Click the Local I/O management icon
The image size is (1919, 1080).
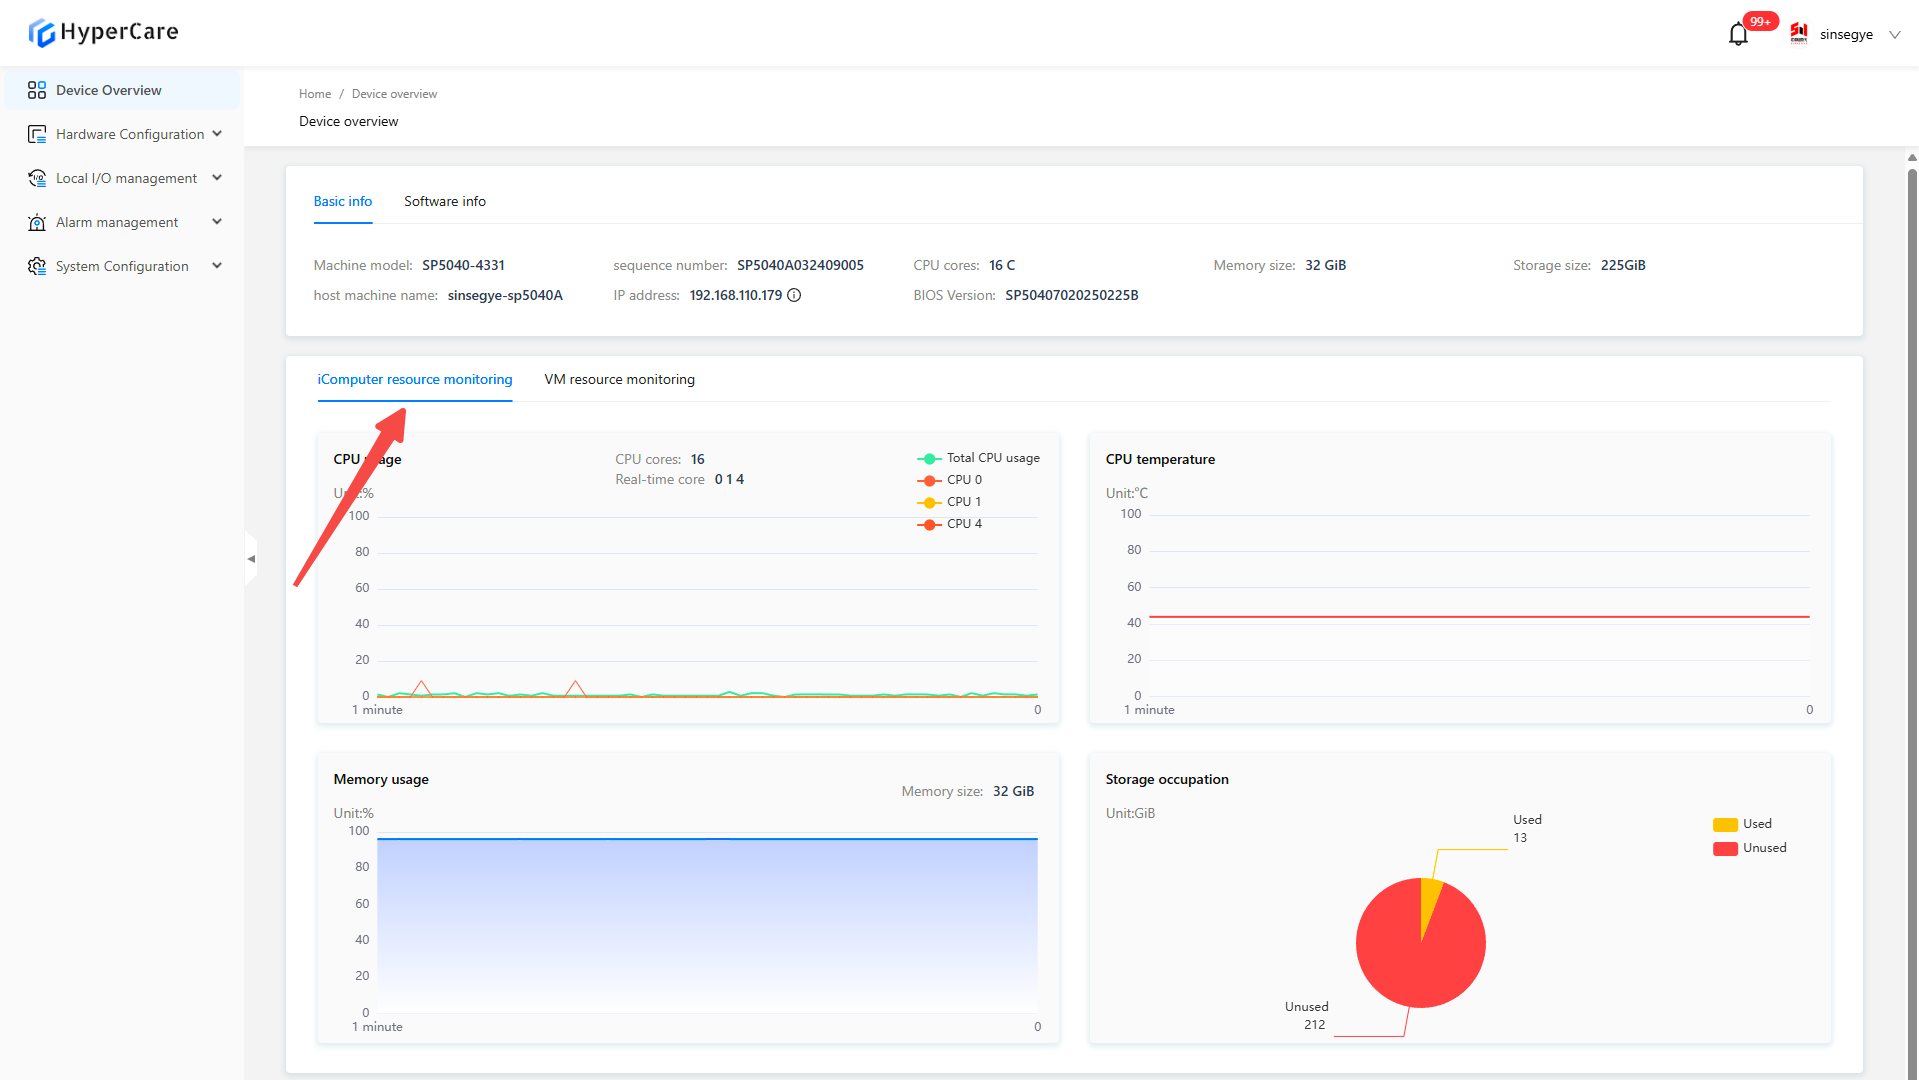coord(37,178)
